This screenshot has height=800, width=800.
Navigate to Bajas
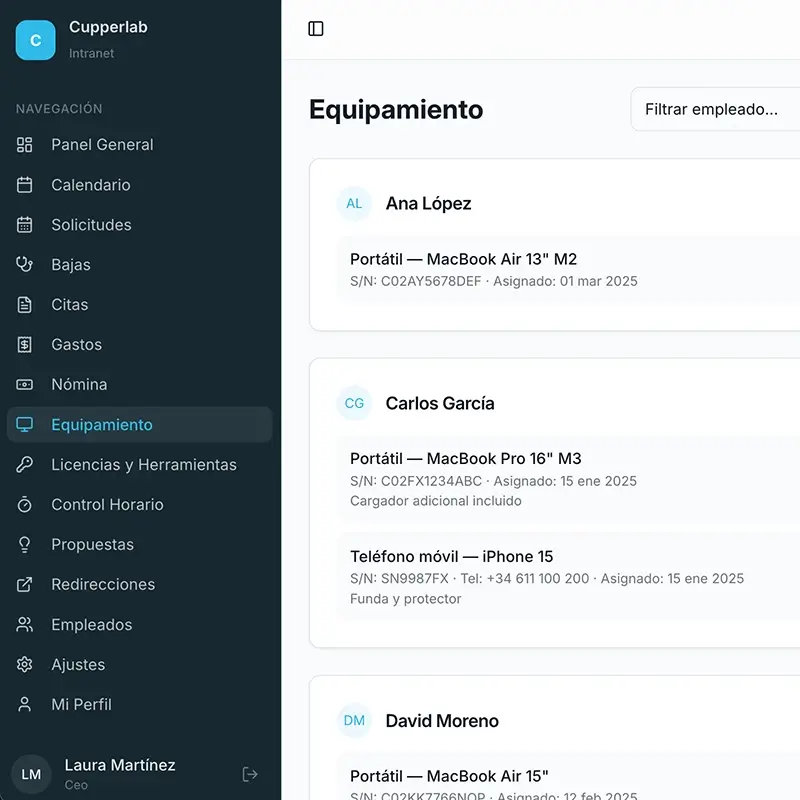139,264
